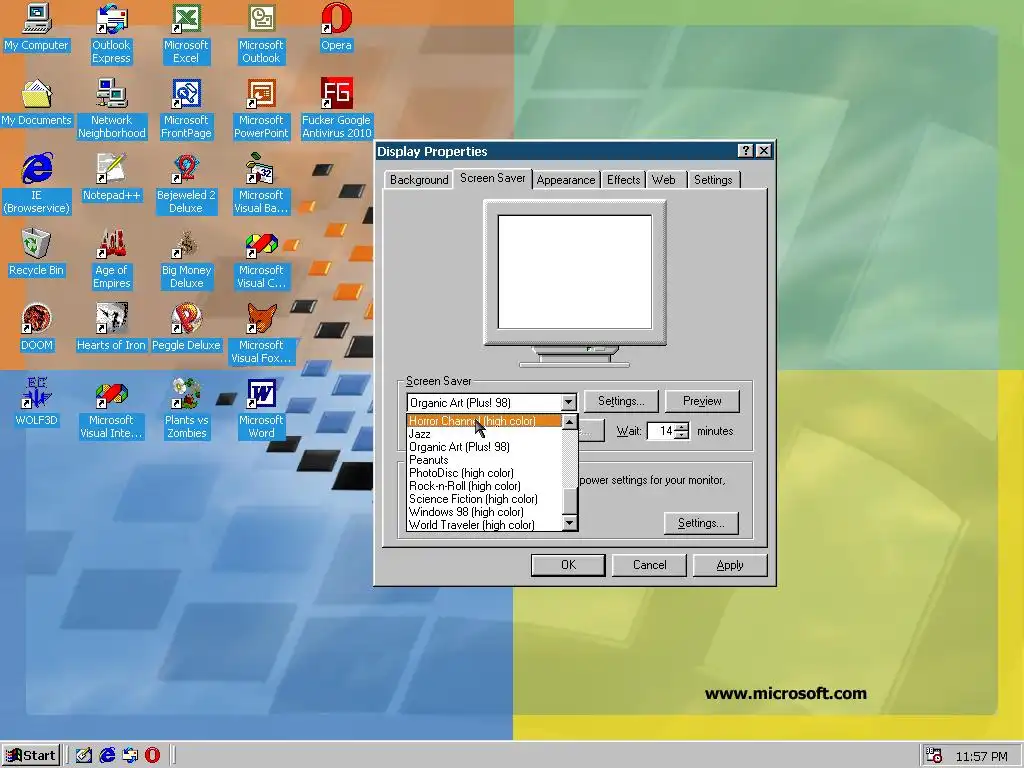Click the Preview button
Viewport: 1024px width, 768px height.
(x=702, y=401)
